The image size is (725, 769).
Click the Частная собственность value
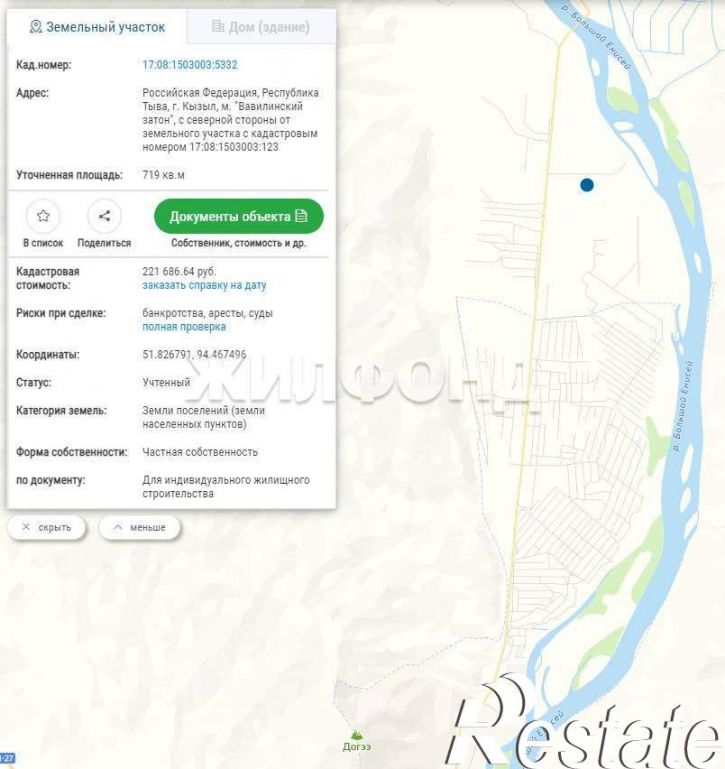[200, 452]
